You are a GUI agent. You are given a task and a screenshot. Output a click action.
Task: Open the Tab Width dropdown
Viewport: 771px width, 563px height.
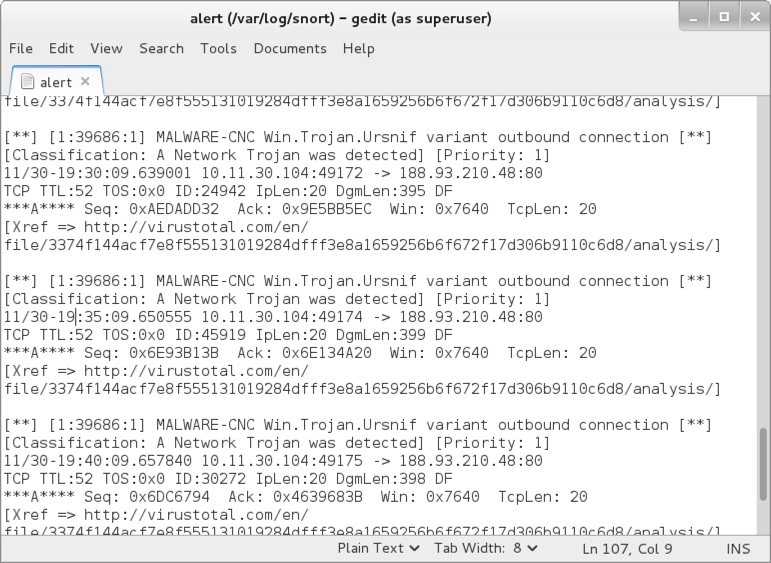[x=486, y=548]
